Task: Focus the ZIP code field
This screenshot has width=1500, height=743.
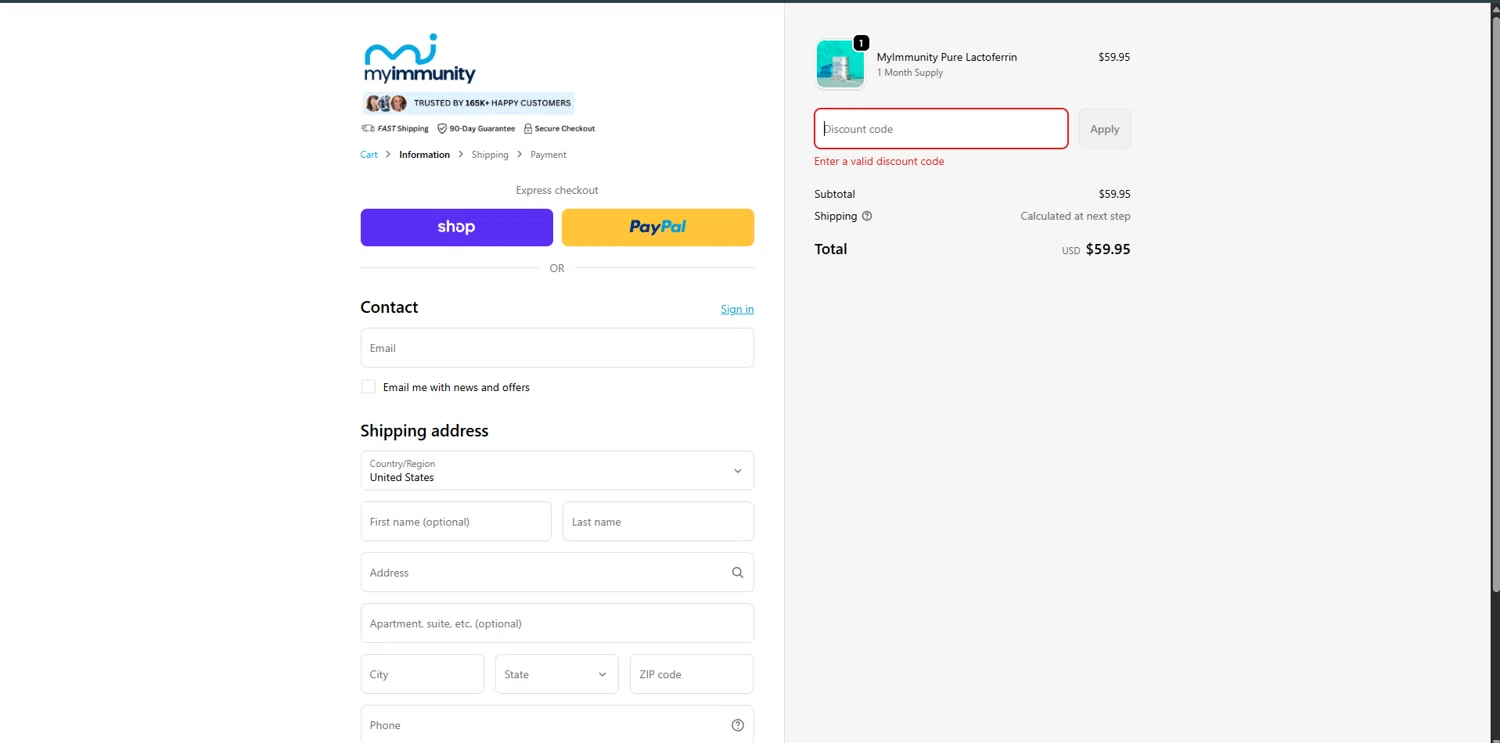Action: [x=691, y=674]
